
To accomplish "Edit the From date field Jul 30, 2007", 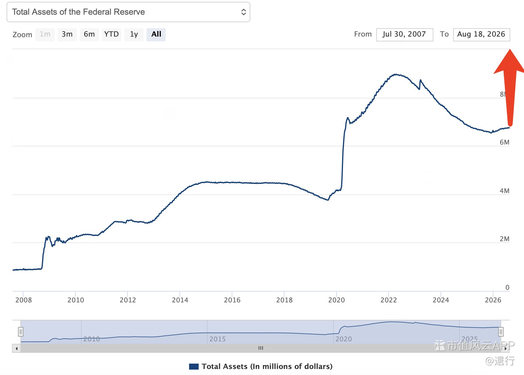I will coord(404,34).
